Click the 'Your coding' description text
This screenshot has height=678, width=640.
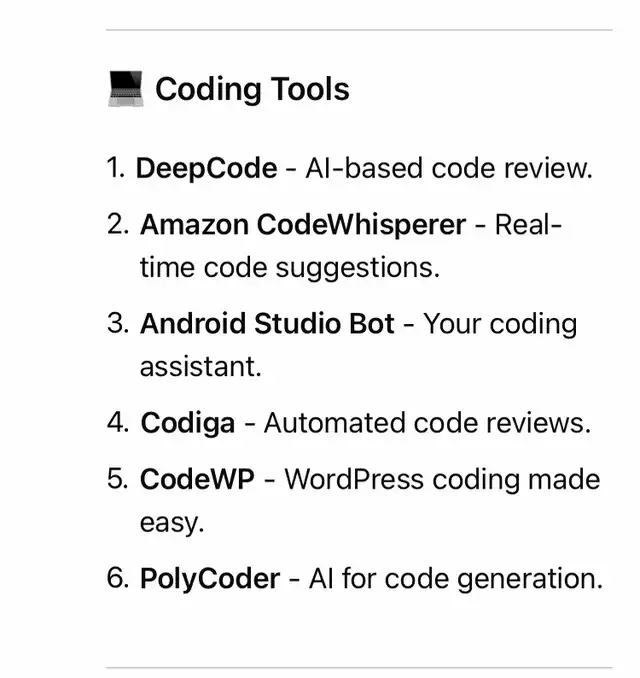tap(500, 324)
